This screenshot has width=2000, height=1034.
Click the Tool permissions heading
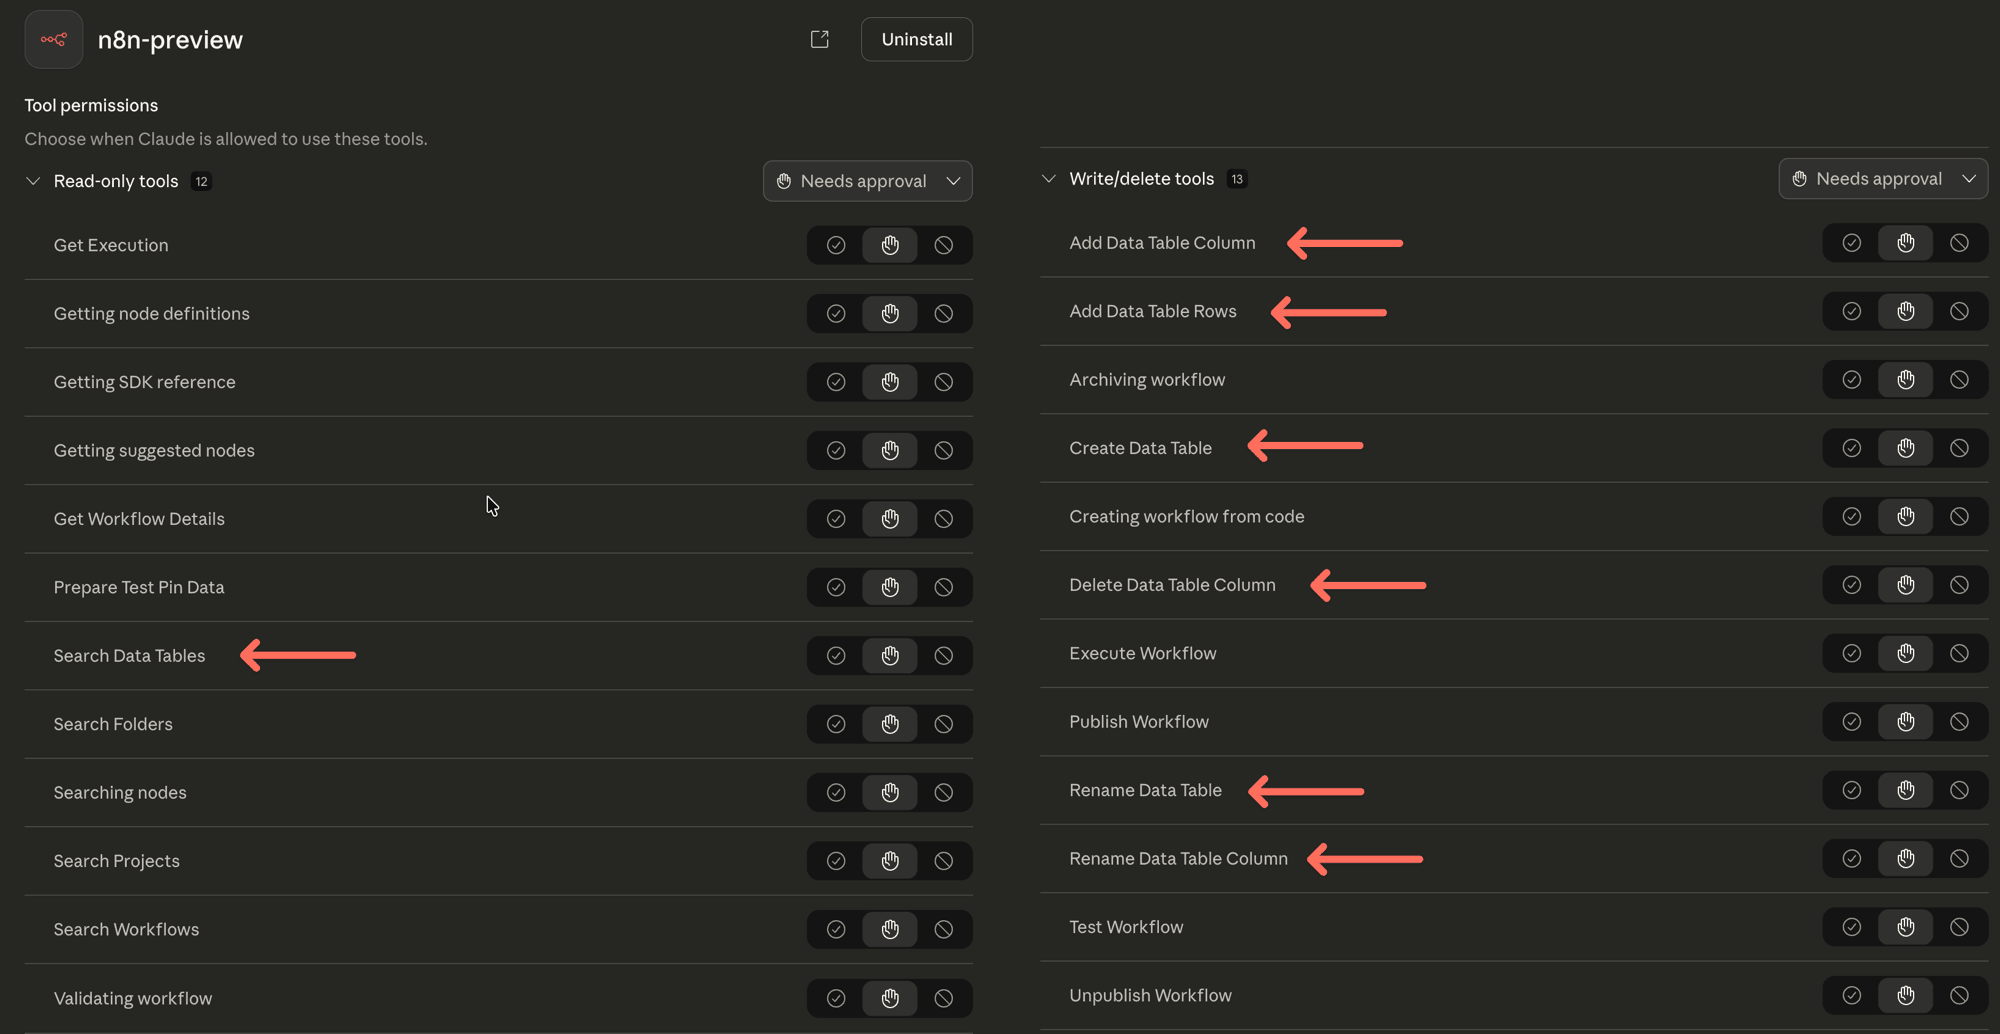[x=91, y=105]
